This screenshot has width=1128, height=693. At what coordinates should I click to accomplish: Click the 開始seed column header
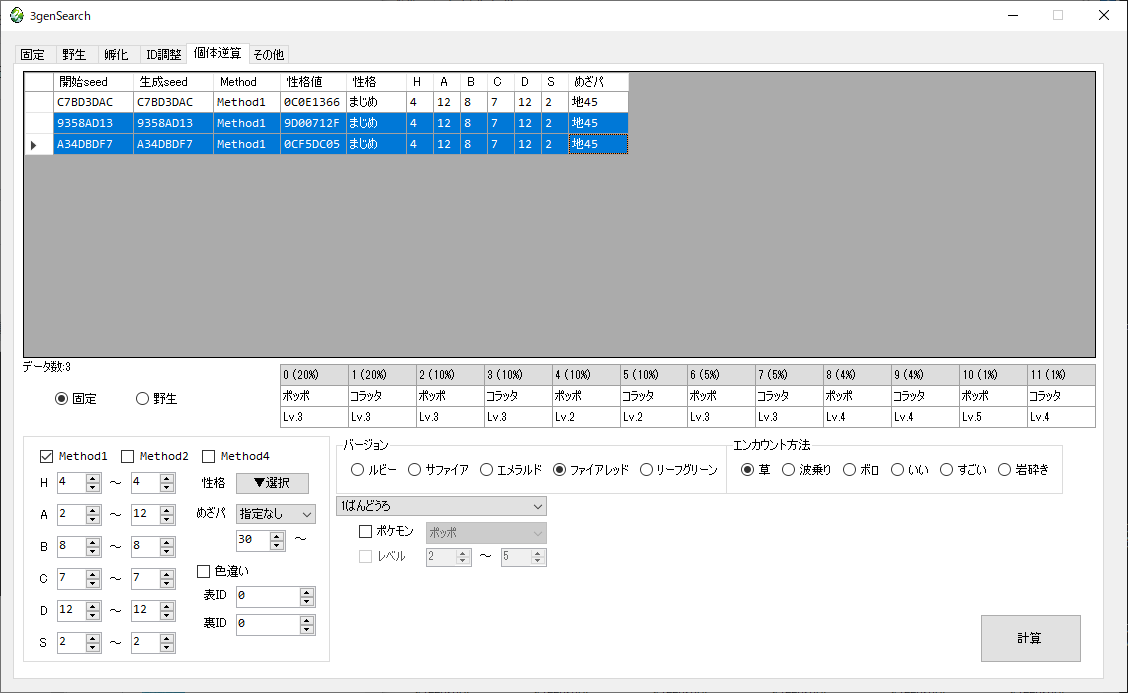[x=94, y=82]
